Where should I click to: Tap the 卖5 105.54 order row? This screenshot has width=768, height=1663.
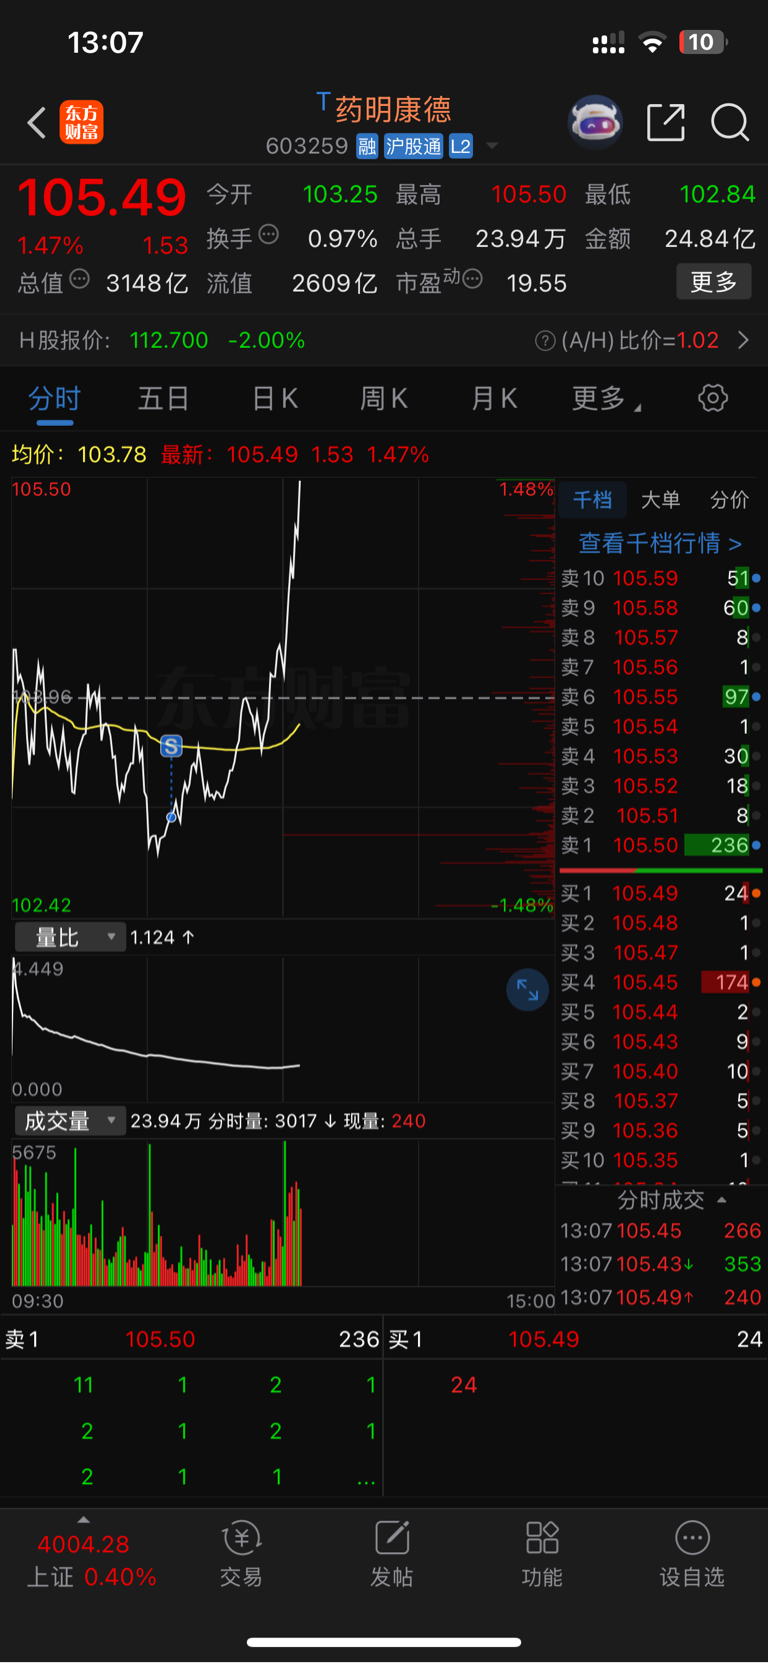[x=660, y=726]
